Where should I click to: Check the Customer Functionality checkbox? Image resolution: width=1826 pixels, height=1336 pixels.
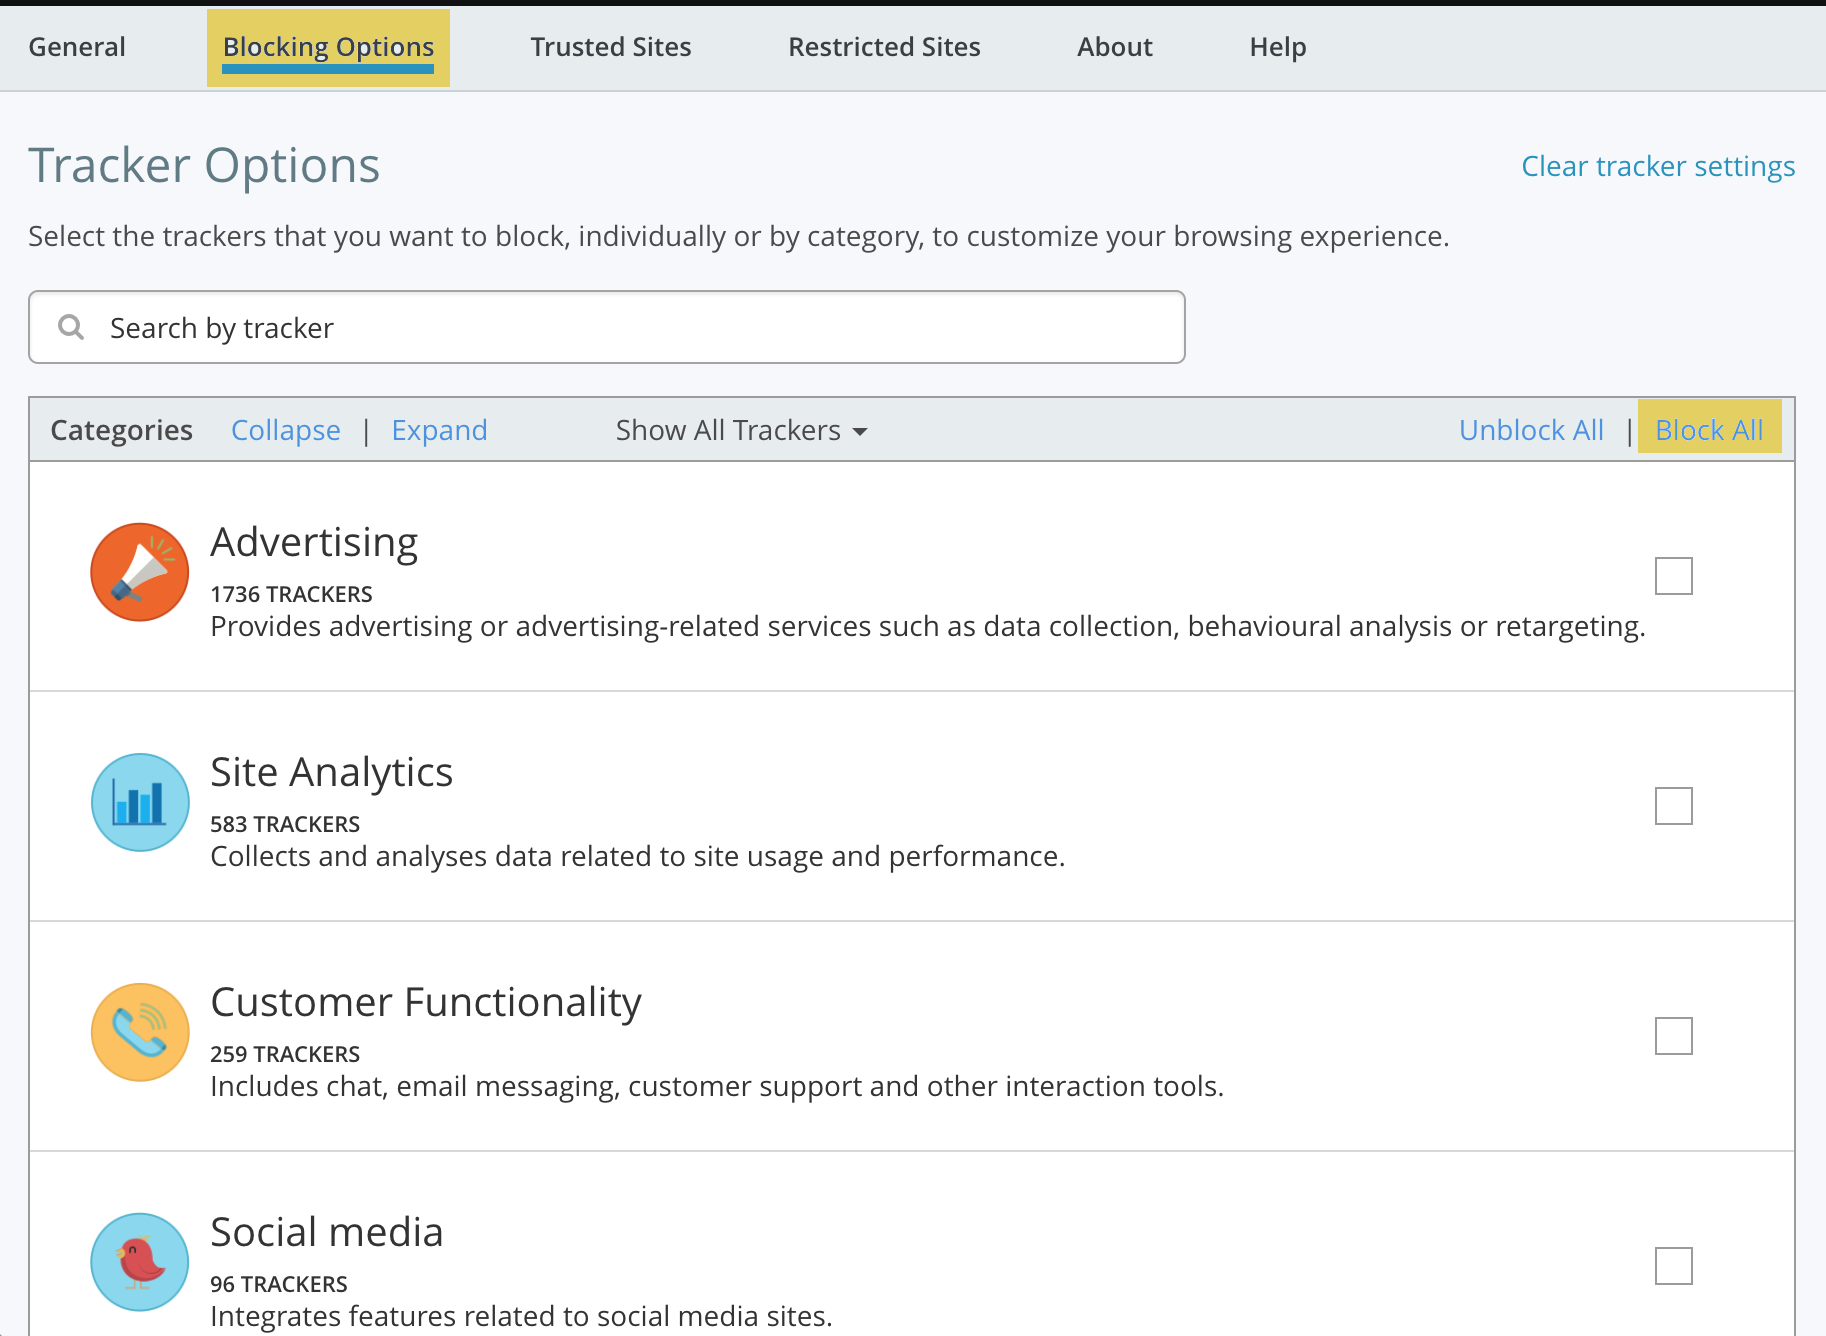tap(1673, 1036)
